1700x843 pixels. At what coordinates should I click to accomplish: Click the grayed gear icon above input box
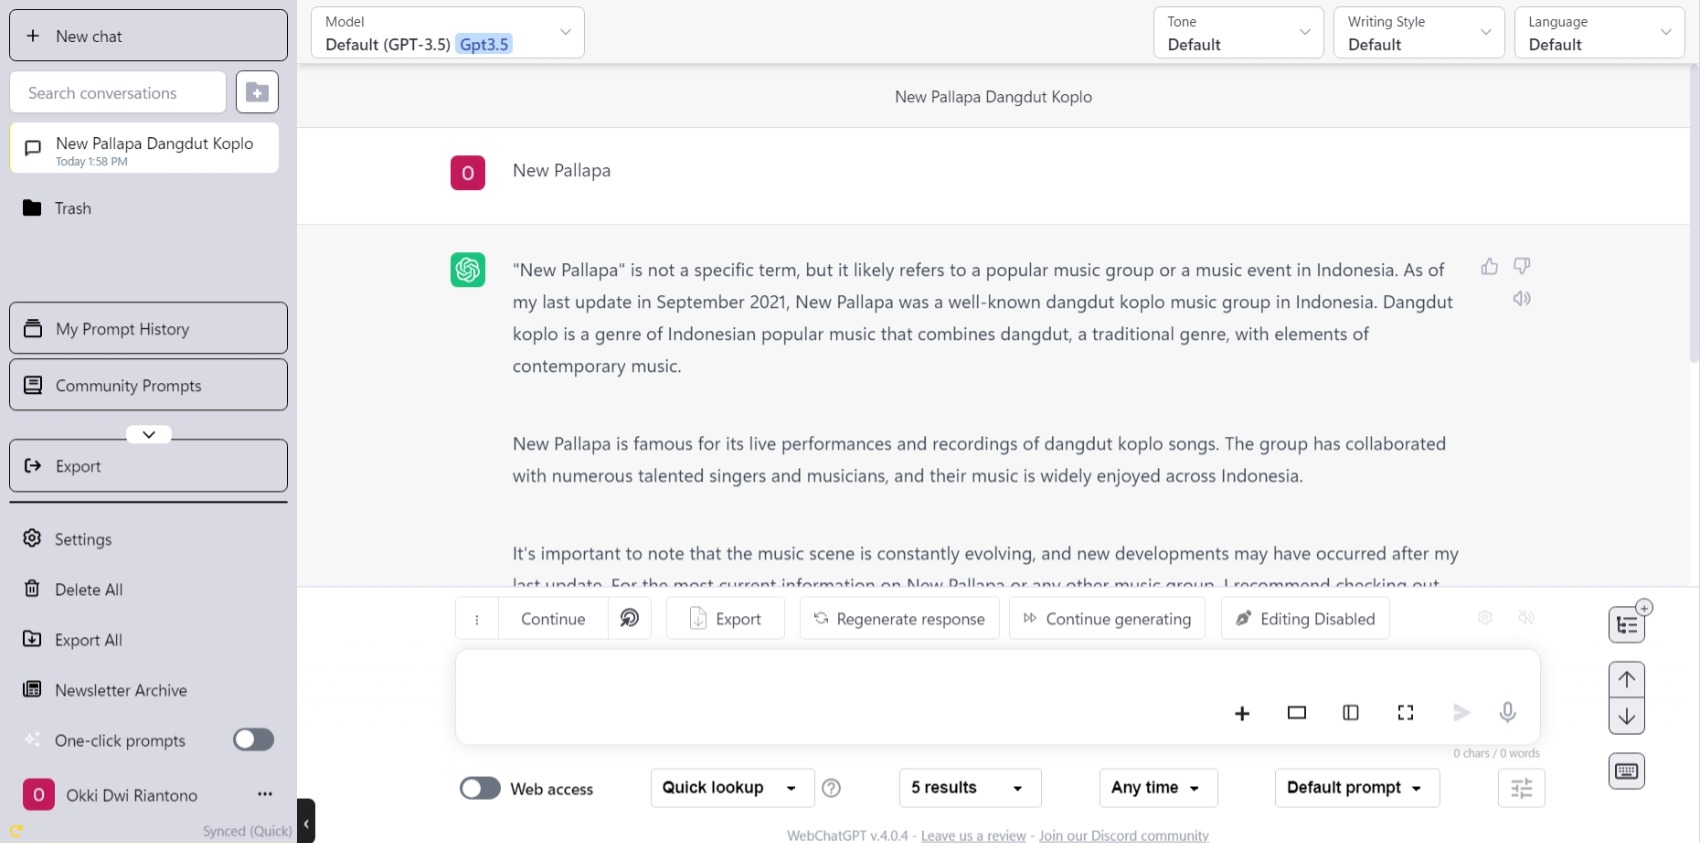1485,618
